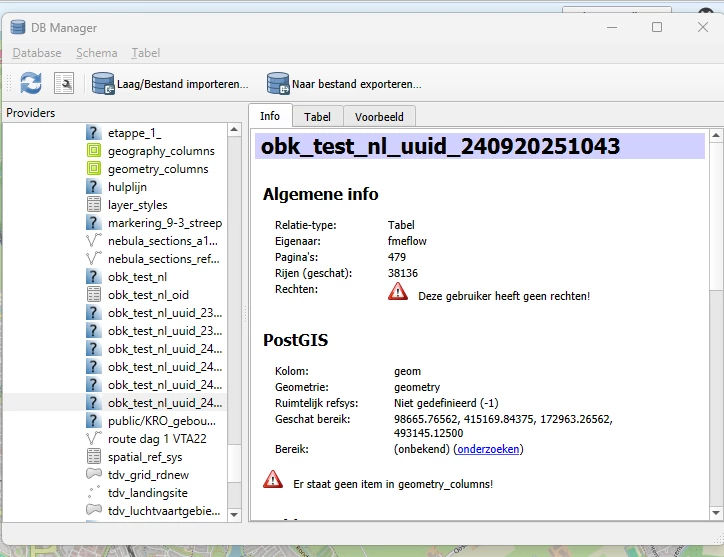This screenshot has width=724, height=557.
Task: Select tdv_luchtvaartgebie polygon layer
Action: (164, 511)
